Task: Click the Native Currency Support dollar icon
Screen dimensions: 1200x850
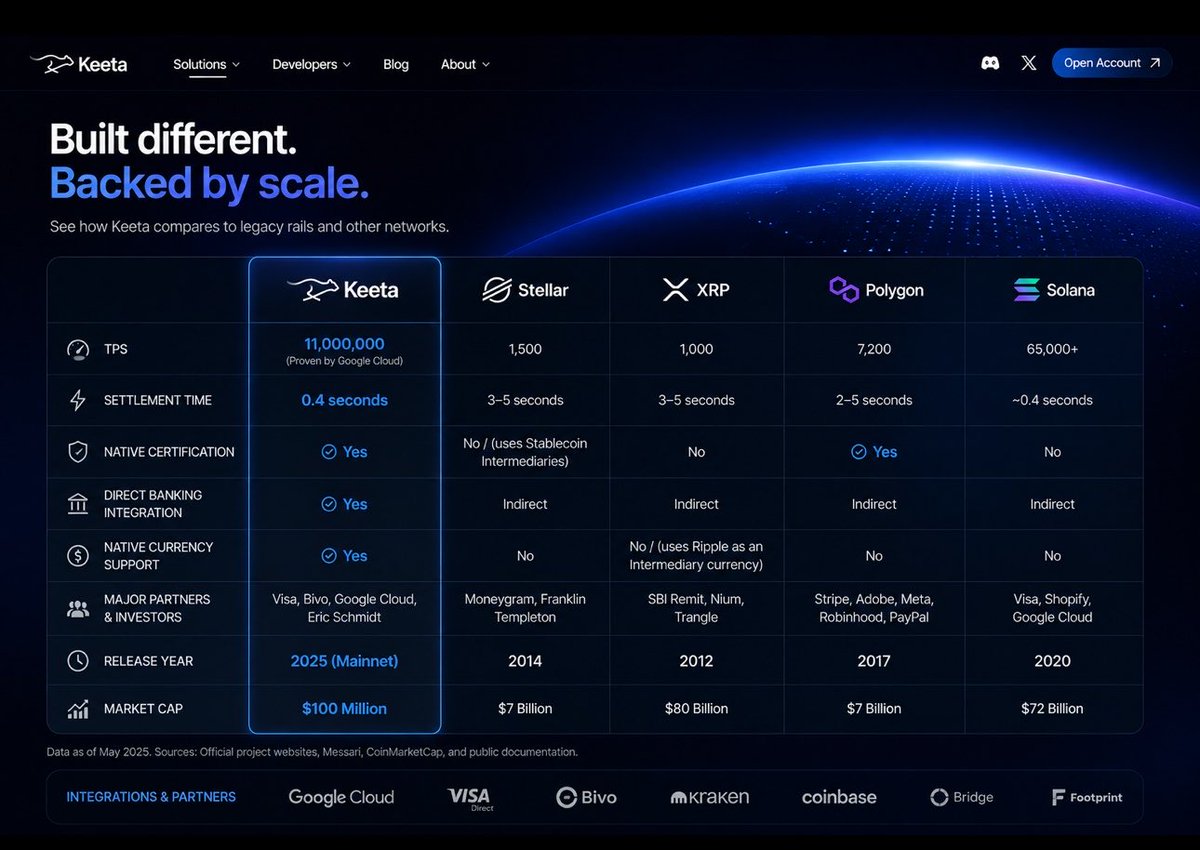Action: (x=78, y=556)
